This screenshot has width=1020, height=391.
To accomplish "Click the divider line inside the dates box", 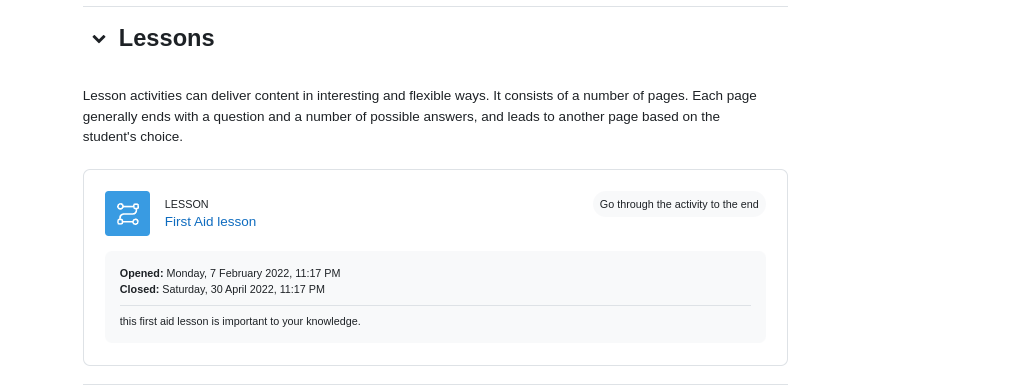I will (x=435, y=305).
